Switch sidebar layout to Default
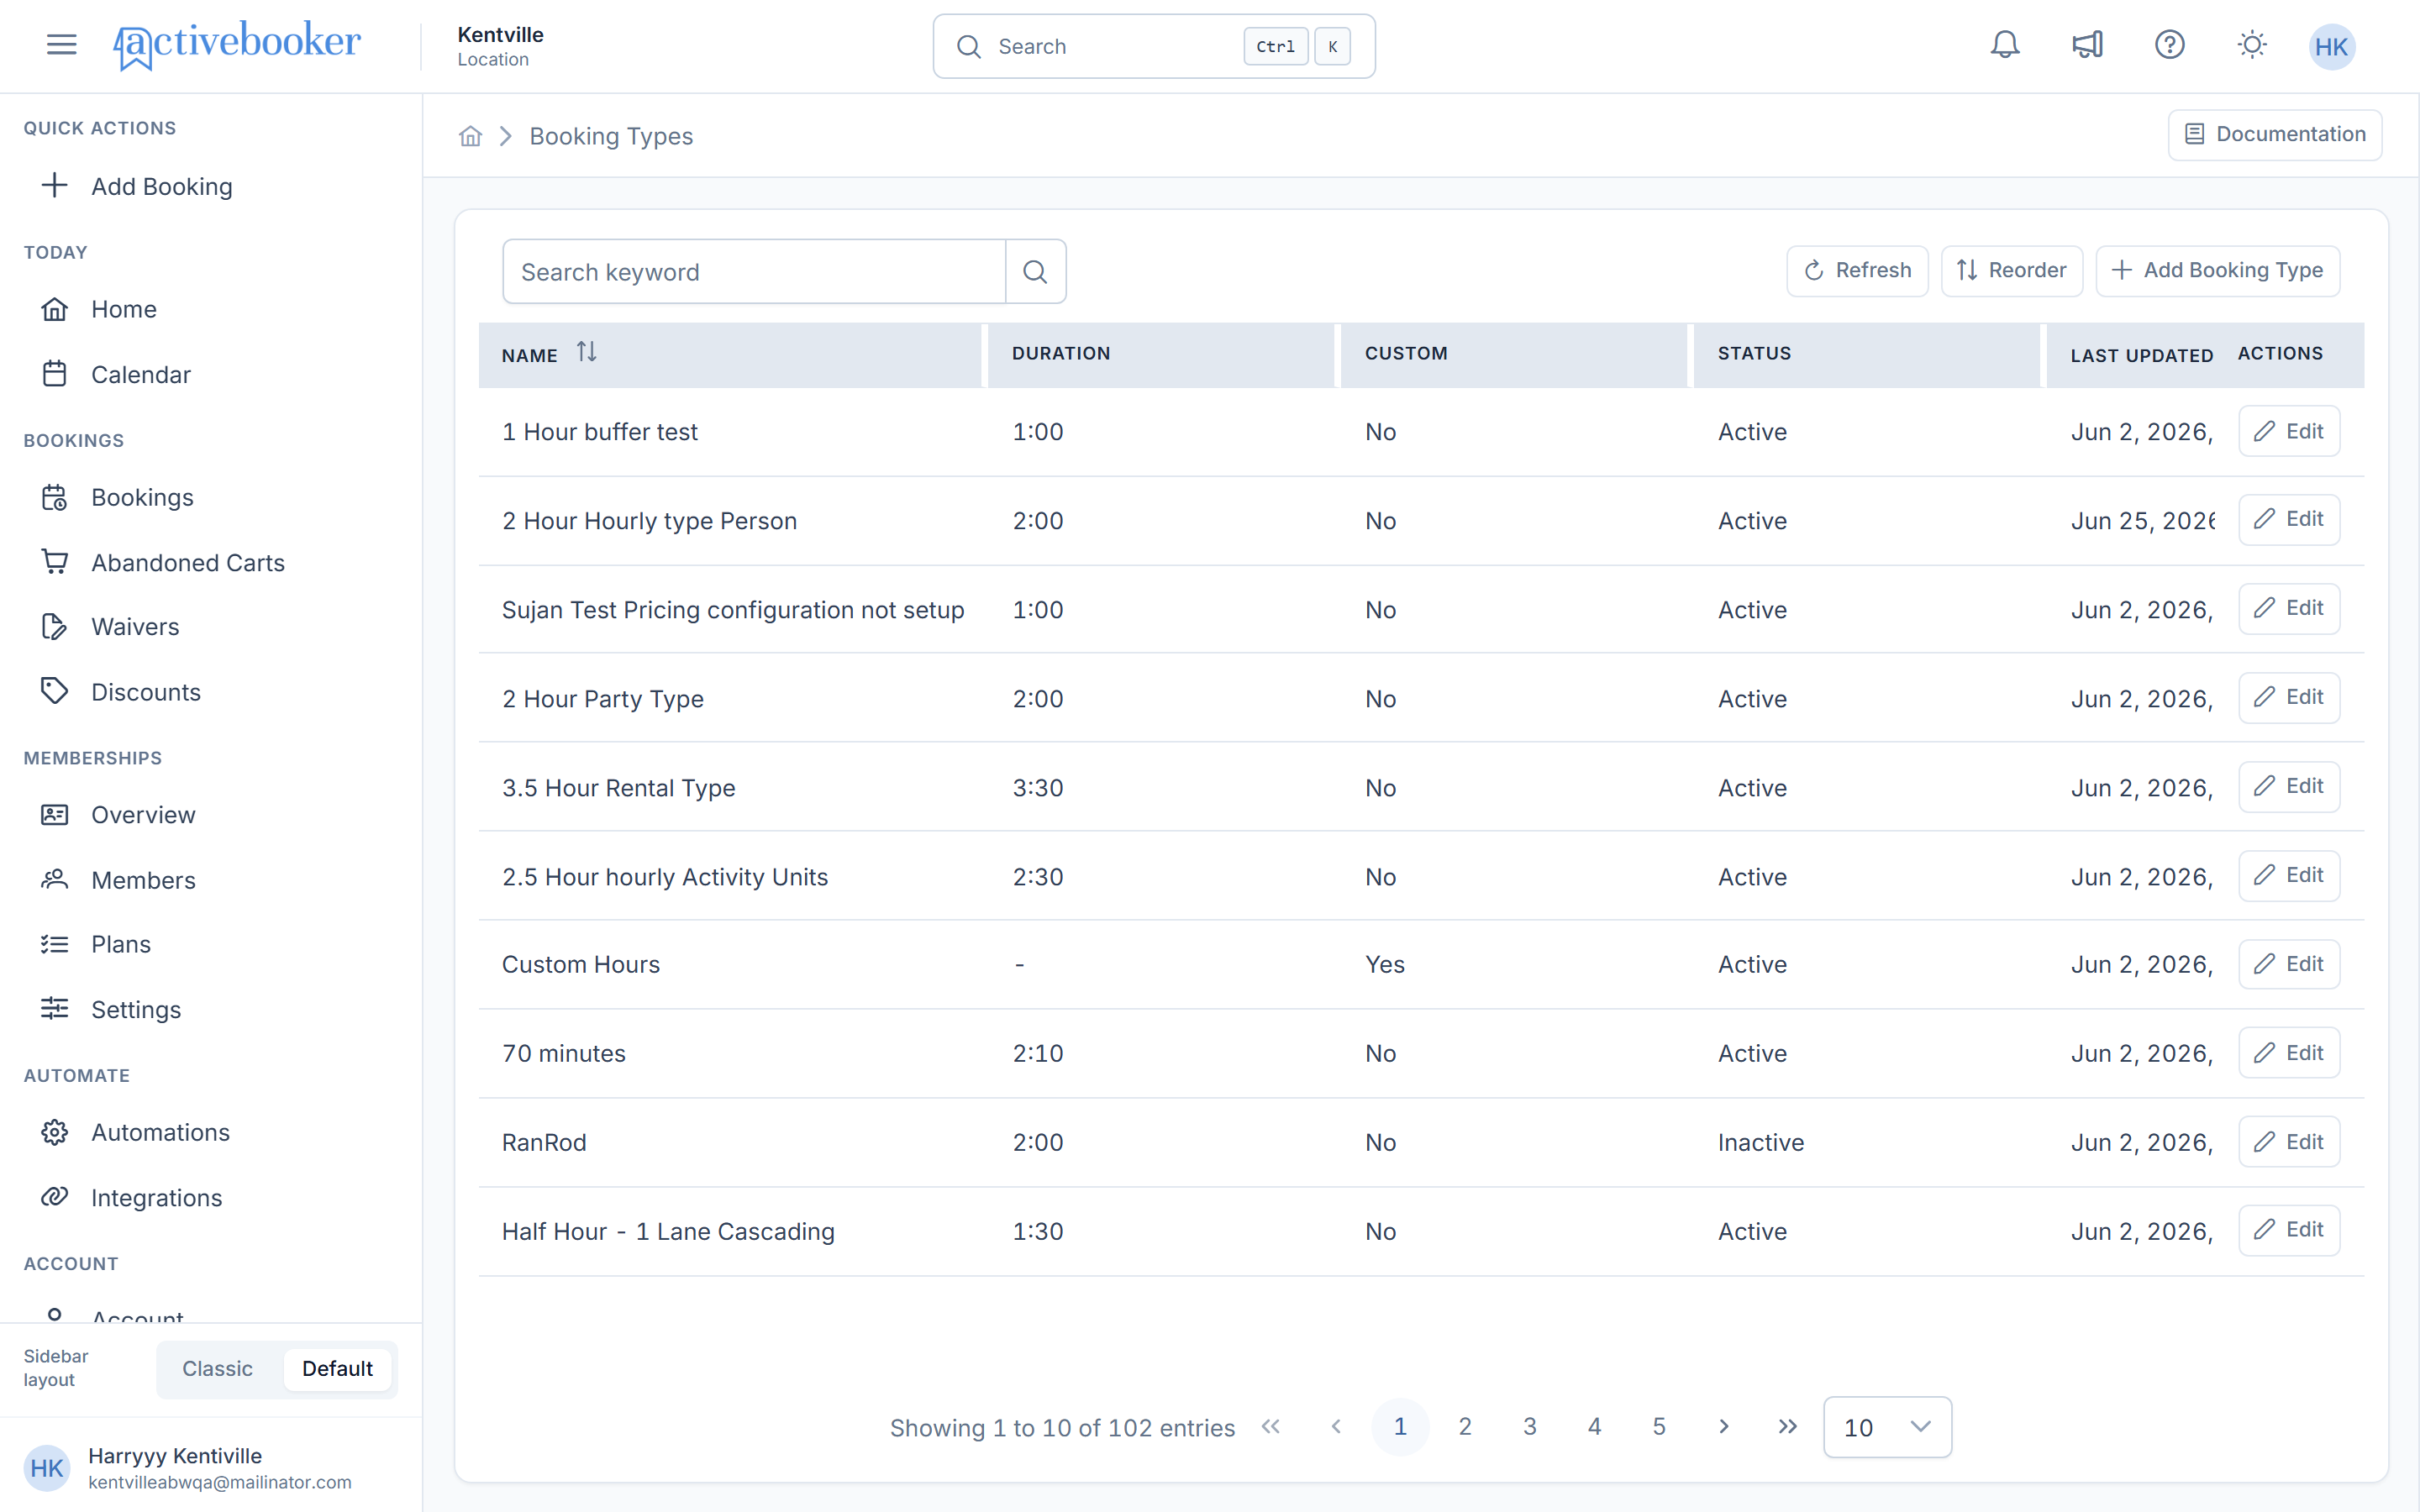 337,1369
